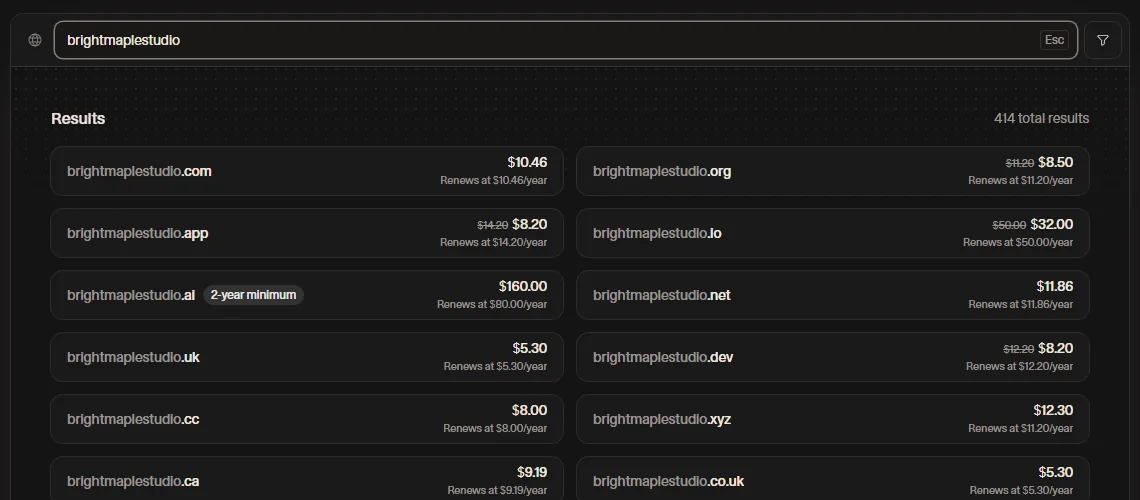Click the $11.86 price for .net
Viewport: 1140px width, 500px height.
pyautogui.click(x=1055, y=286)
